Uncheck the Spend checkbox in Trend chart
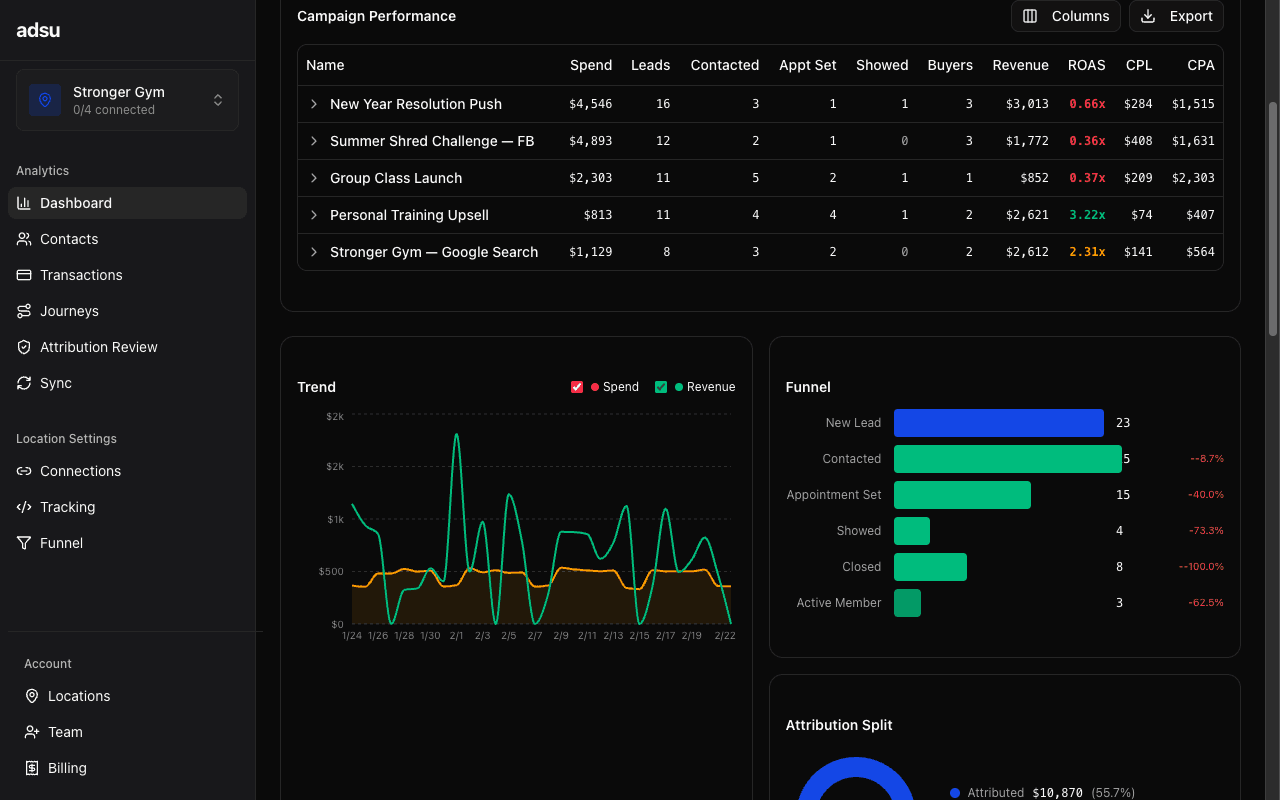 (x=577, y=386)
